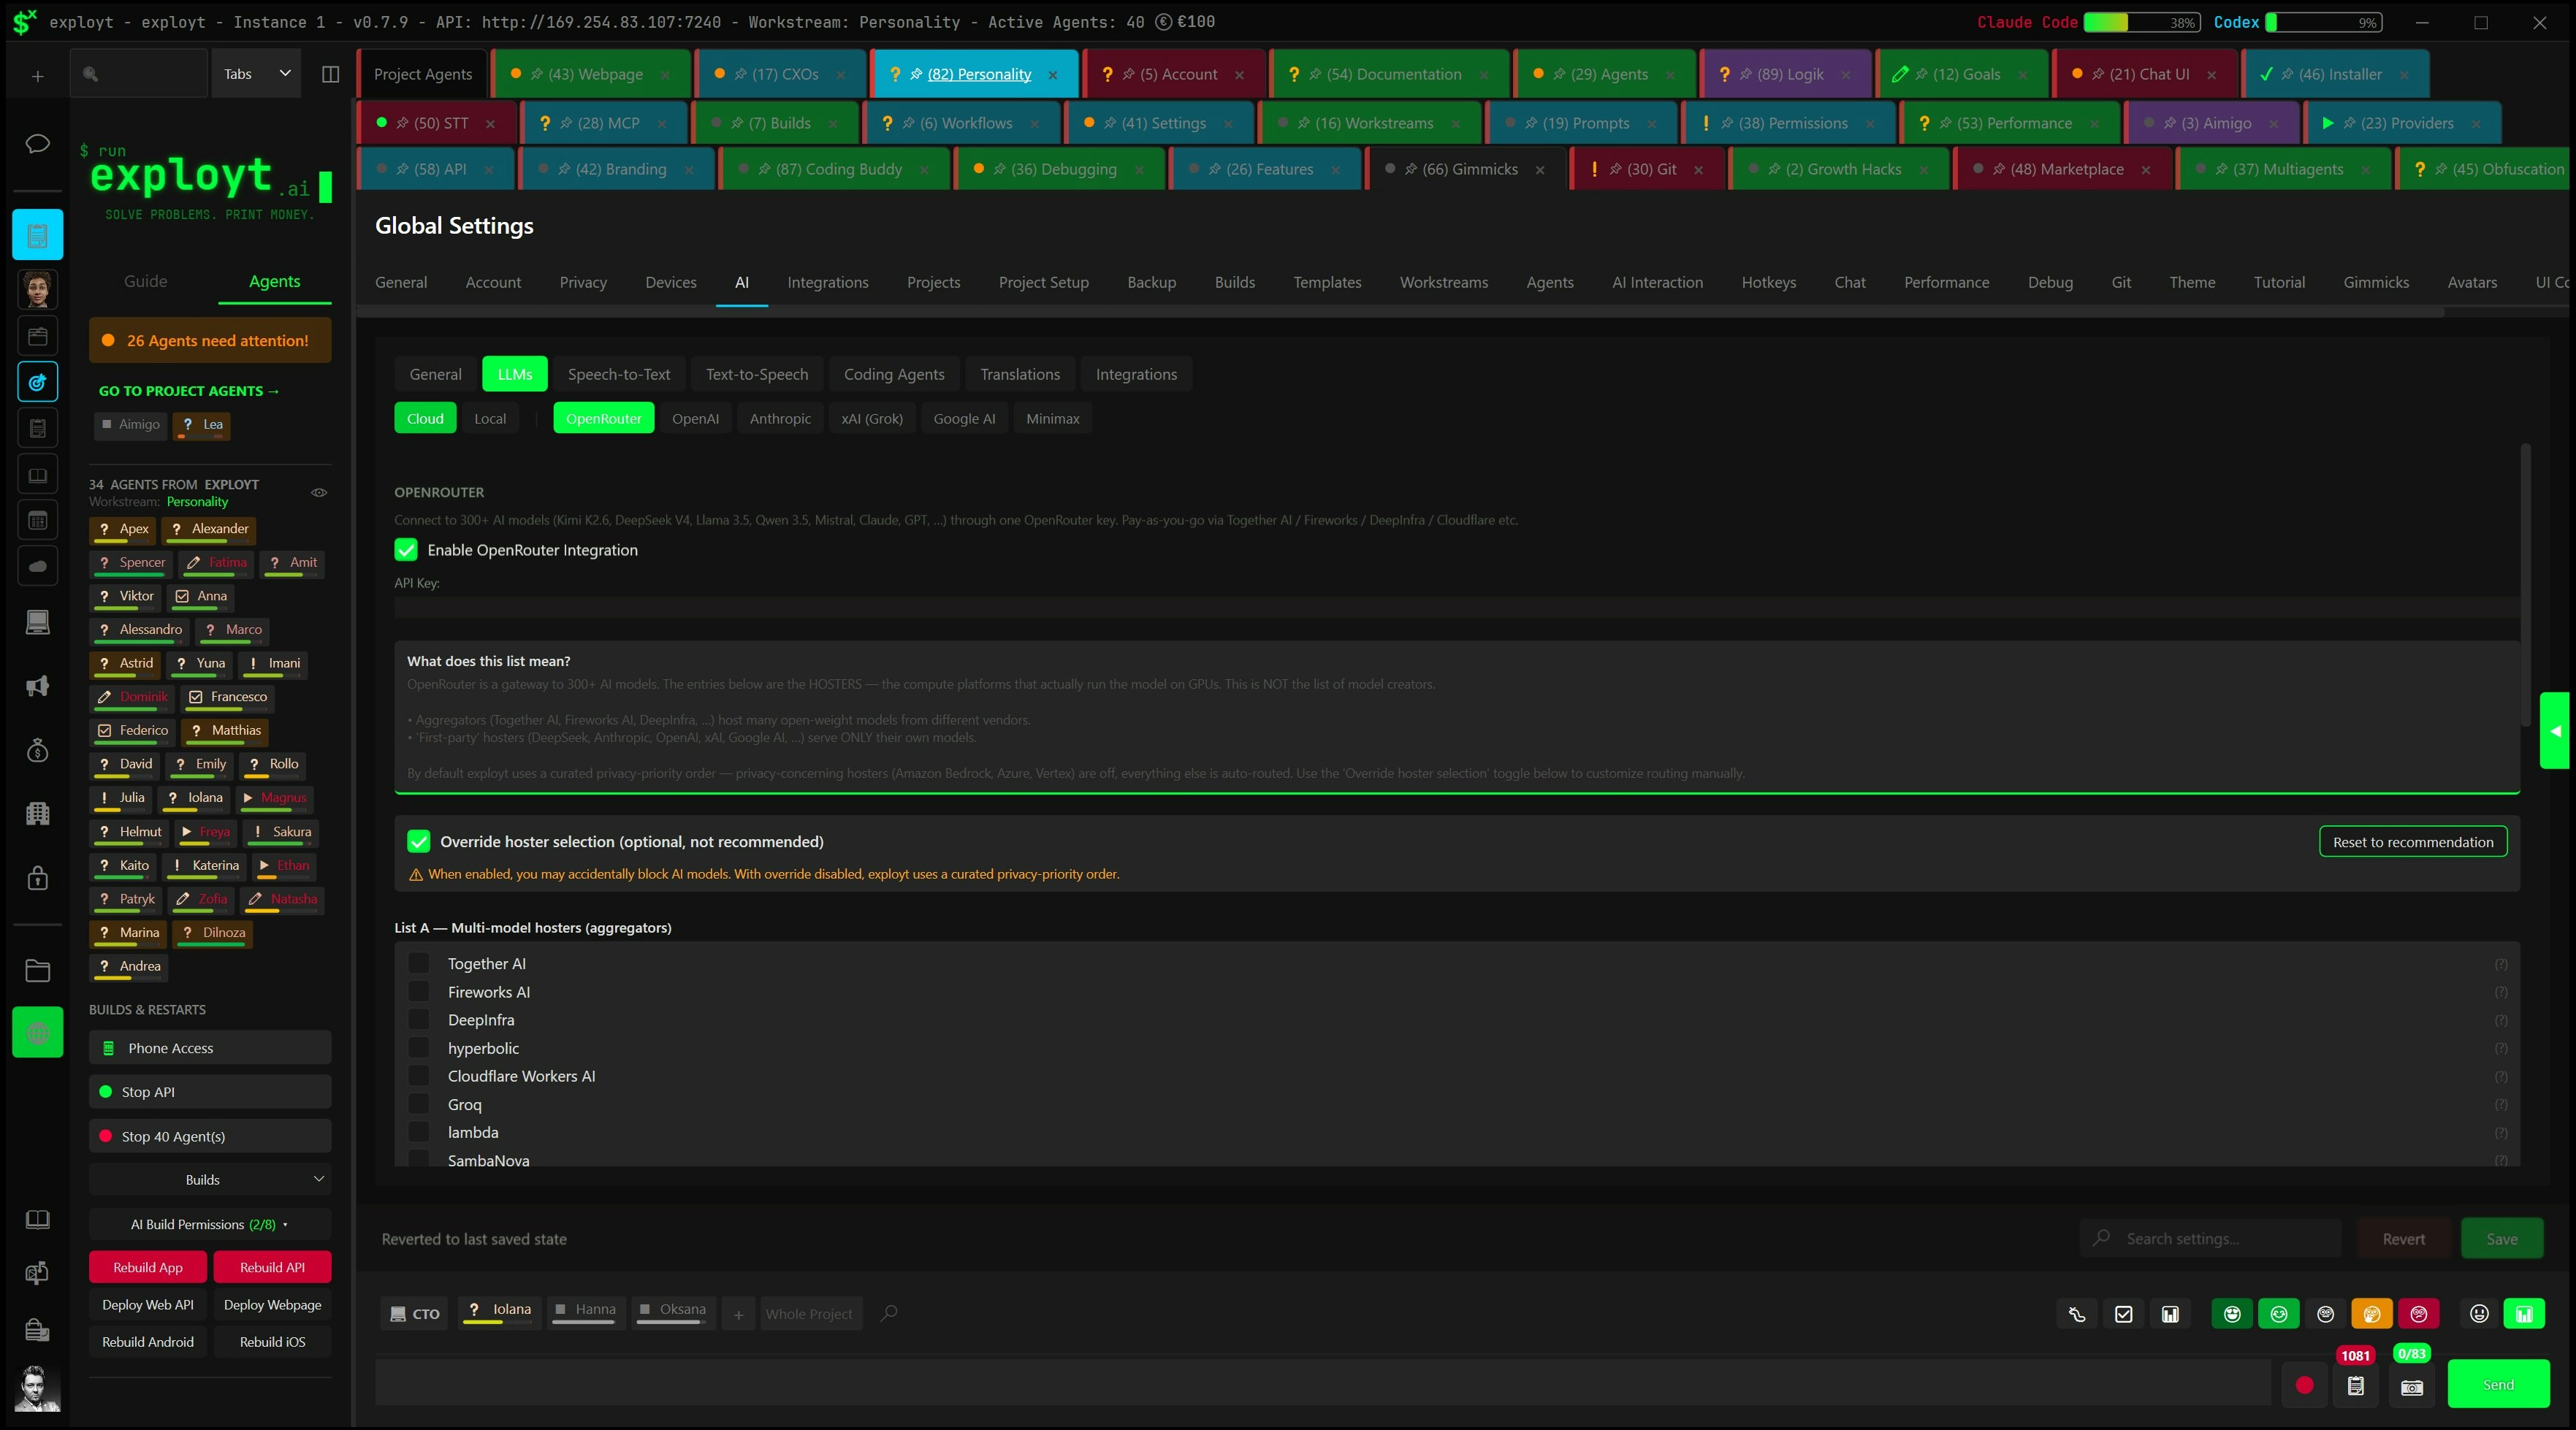Image resolution: width=2576 pixels, height=1430 pixels.
Task: Click the Phone Access button
Action: 210,1048
